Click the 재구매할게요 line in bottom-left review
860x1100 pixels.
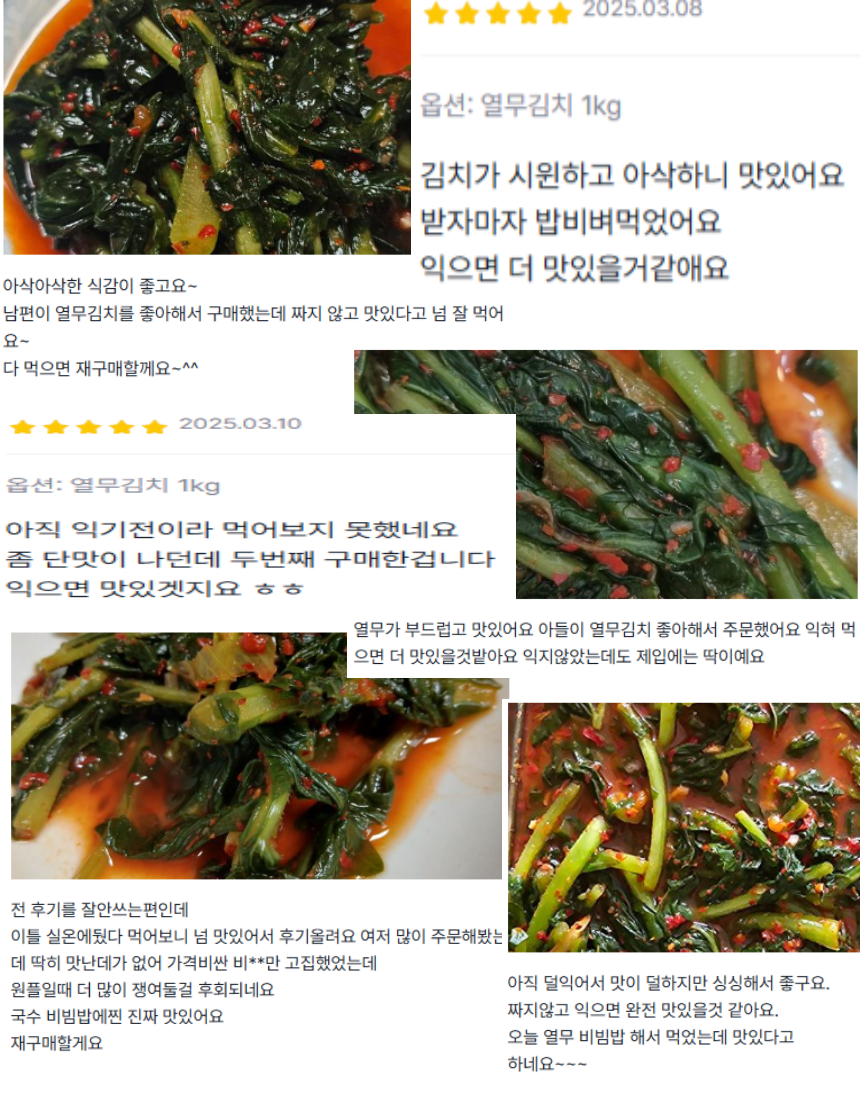click(57, 1043)
